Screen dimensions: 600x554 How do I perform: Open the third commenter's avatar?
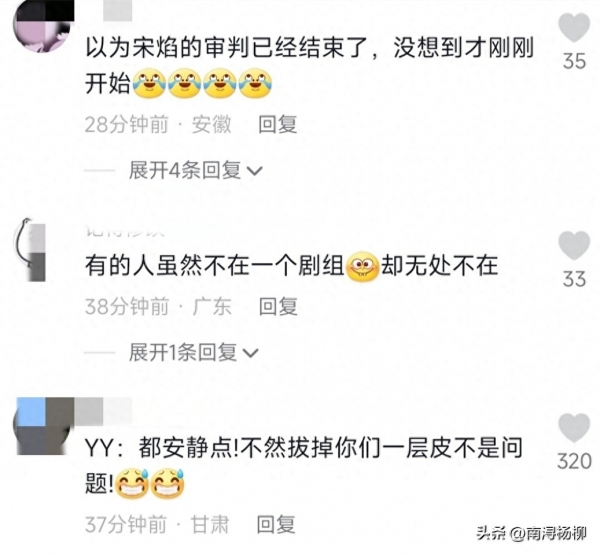[x=44, y=426]
